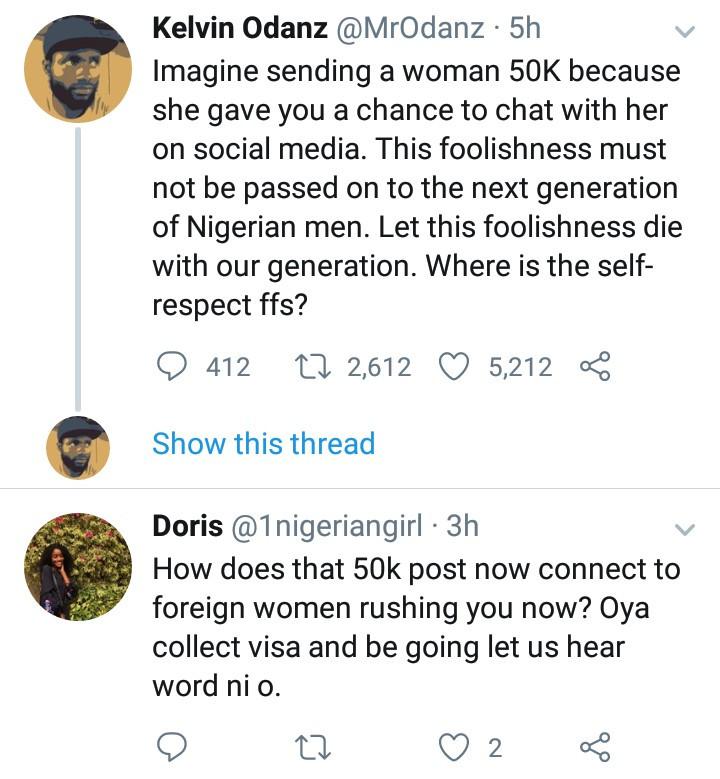The image size is (720, 779).
Task: Open Doris's reply text about visa
Action: point(415,628)
